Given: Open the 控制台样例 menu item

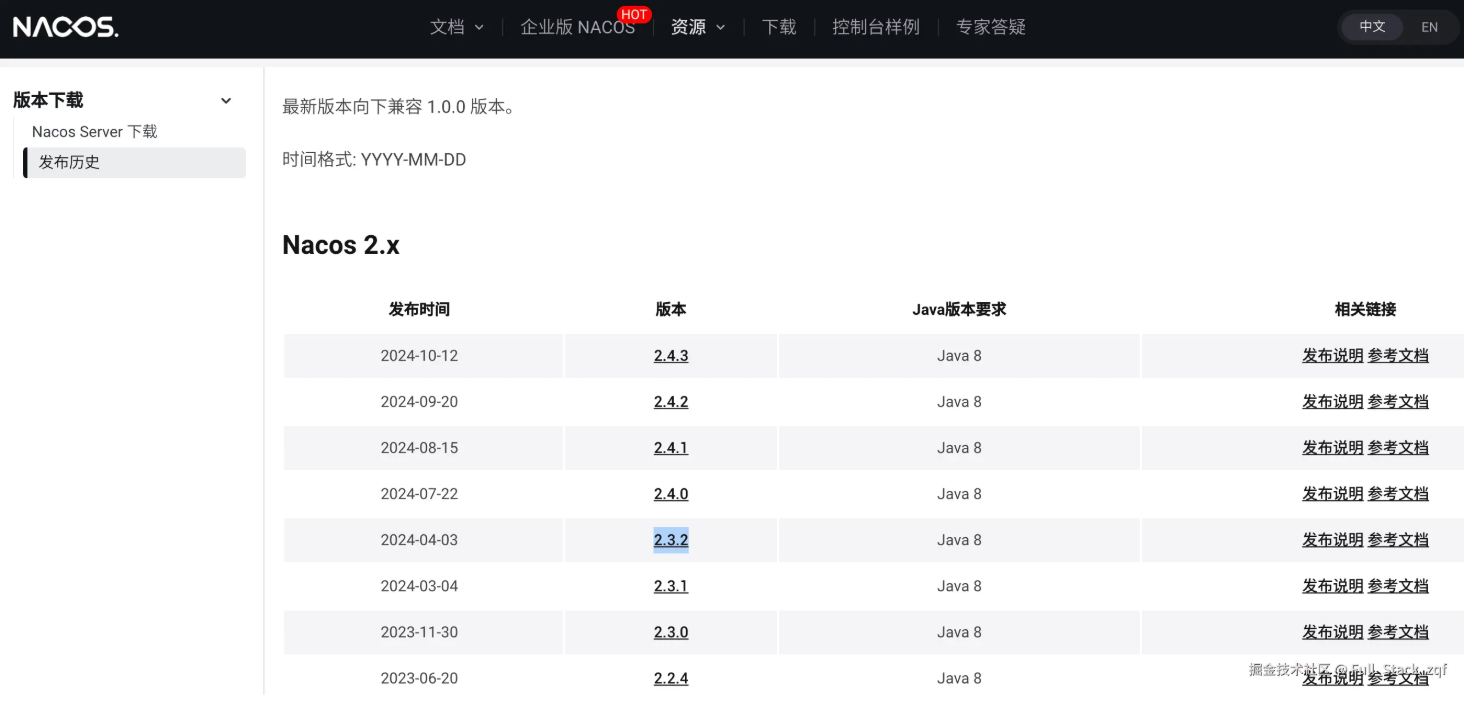Looking at the screenshot, I should pyautogui.click(x=876, y=27).
